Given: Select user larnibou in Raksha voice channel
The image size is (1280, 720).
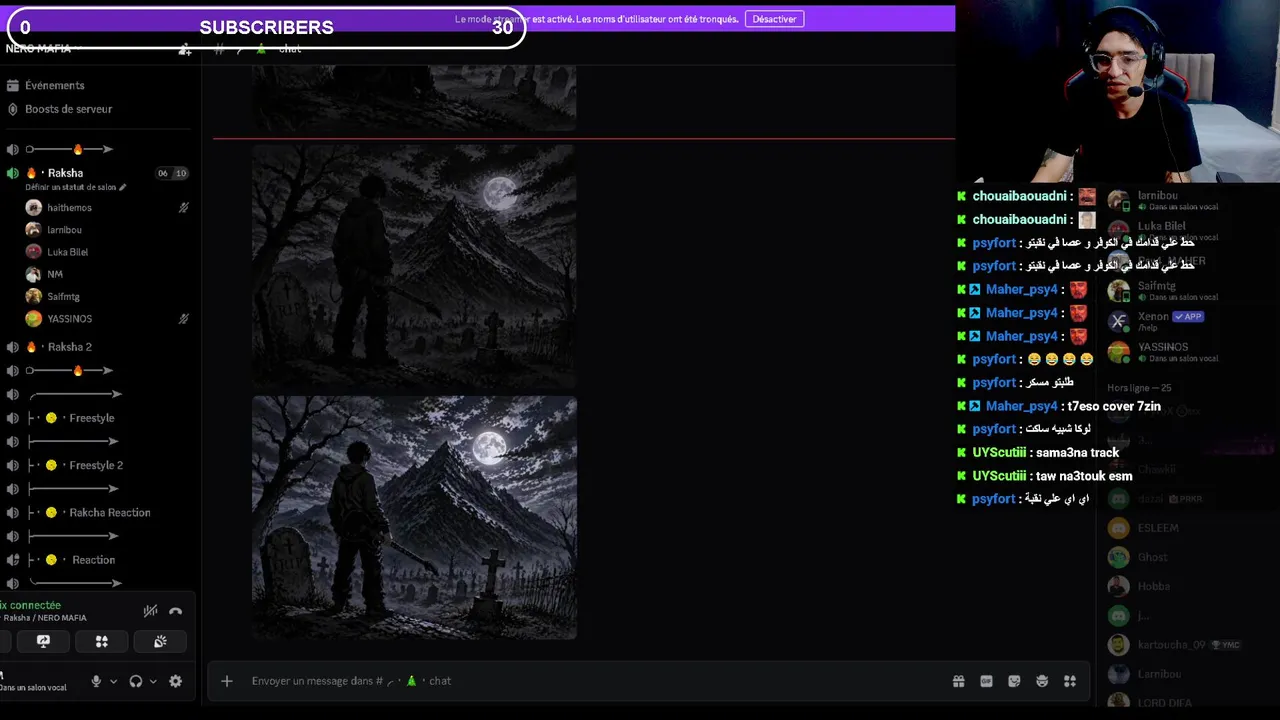Looking at the screenshot, I should (x=64, y=230).
